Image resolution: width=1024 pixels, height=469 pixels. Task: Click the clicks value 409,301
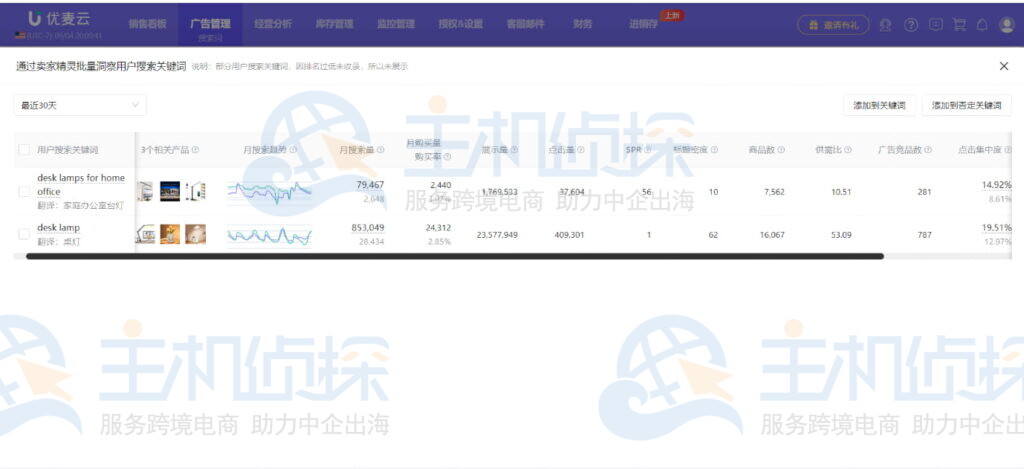(567, 234)
